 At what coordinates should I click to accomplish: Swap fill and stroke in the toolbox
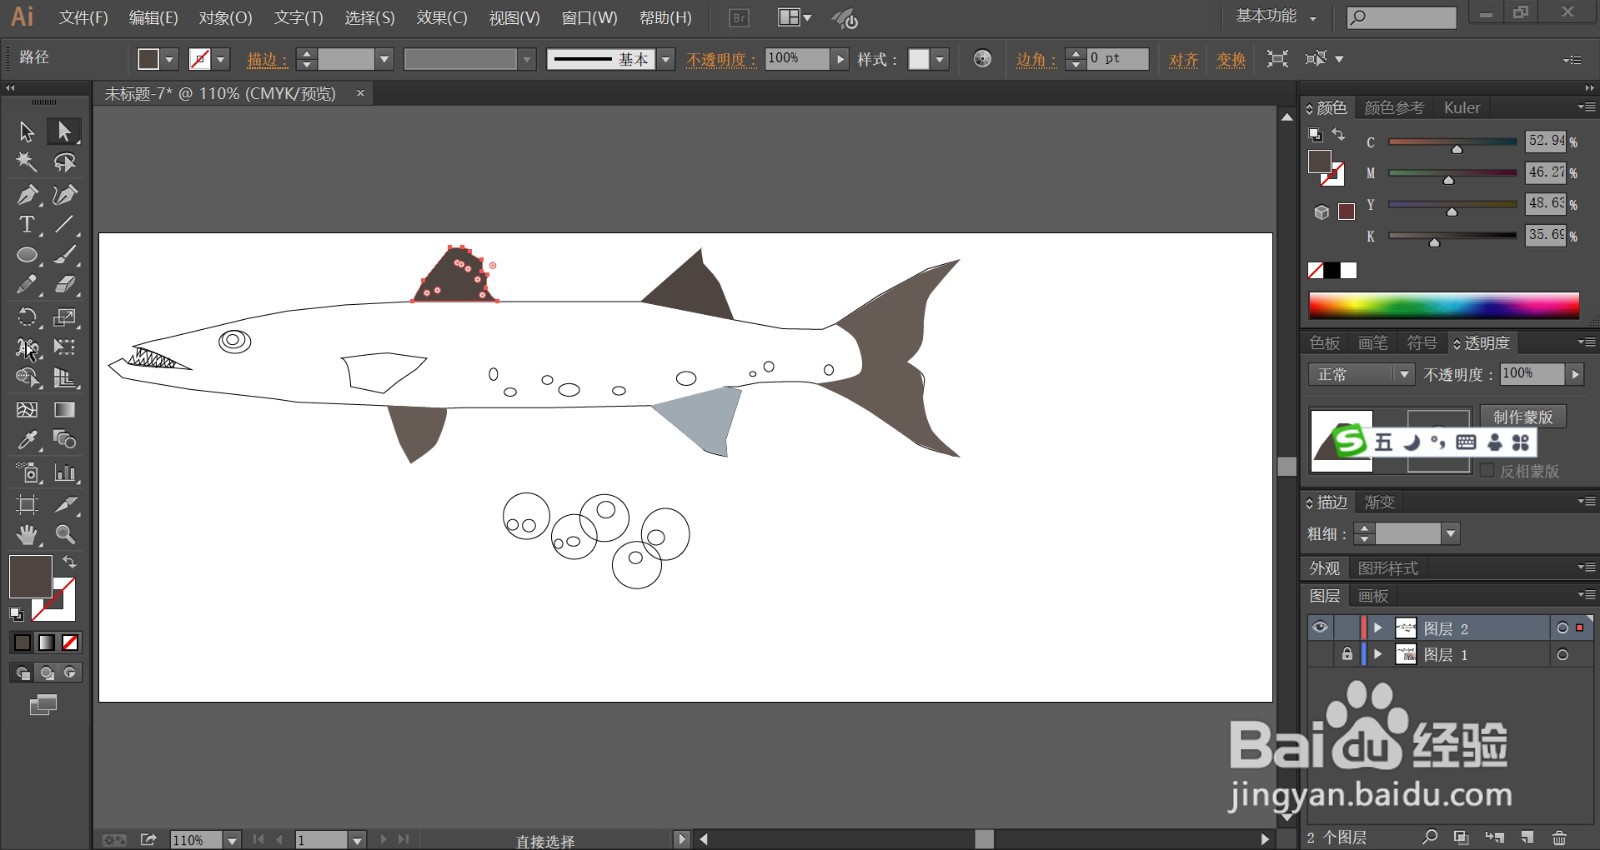(69, 562)
